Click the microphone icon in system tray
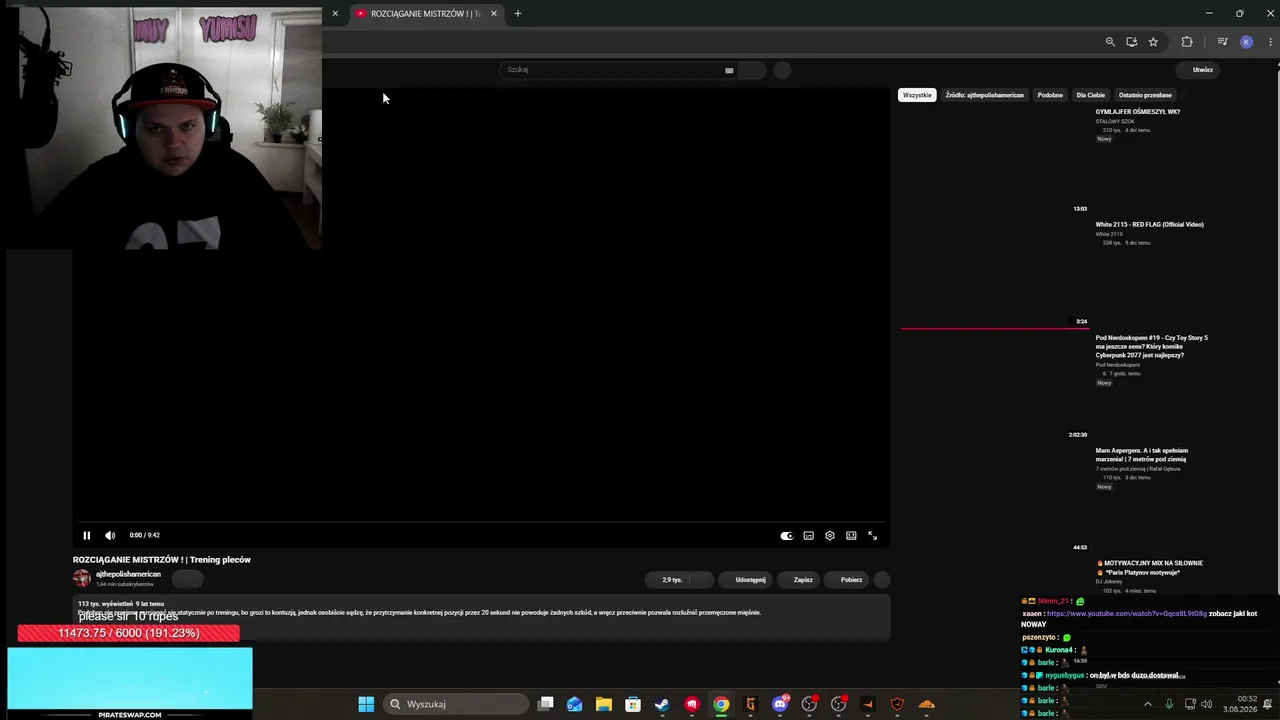 (1169, 704)
